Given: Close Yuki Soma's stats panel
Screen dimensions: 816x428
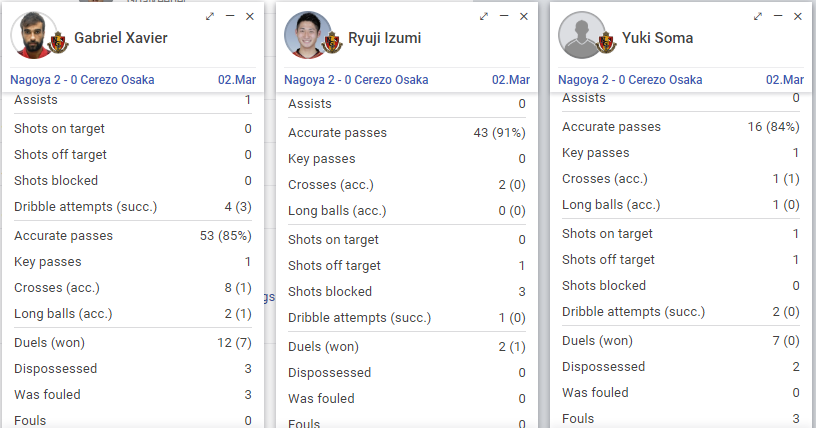Looking at the screenshot, I should point(798,17).
